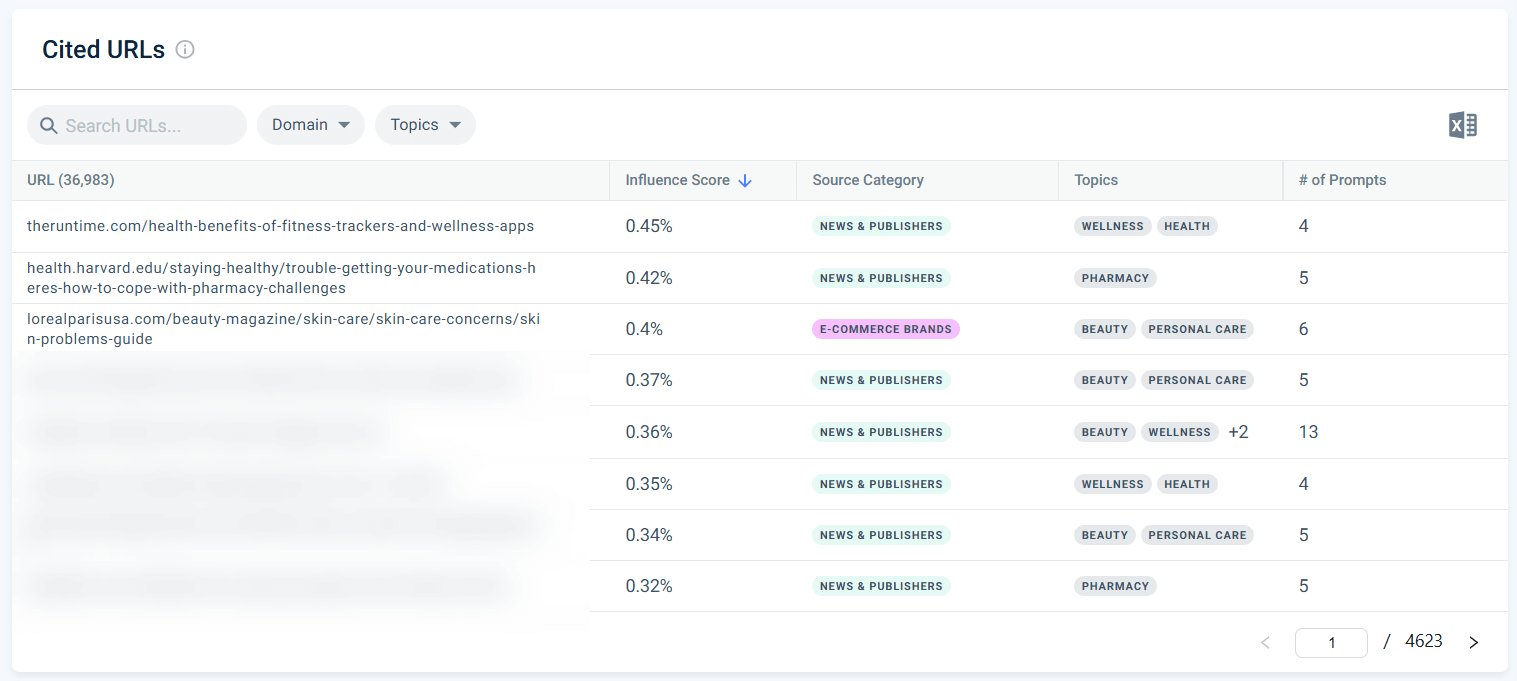Click the page number input box
1517x681 pixels.
tap(1331, 642)
